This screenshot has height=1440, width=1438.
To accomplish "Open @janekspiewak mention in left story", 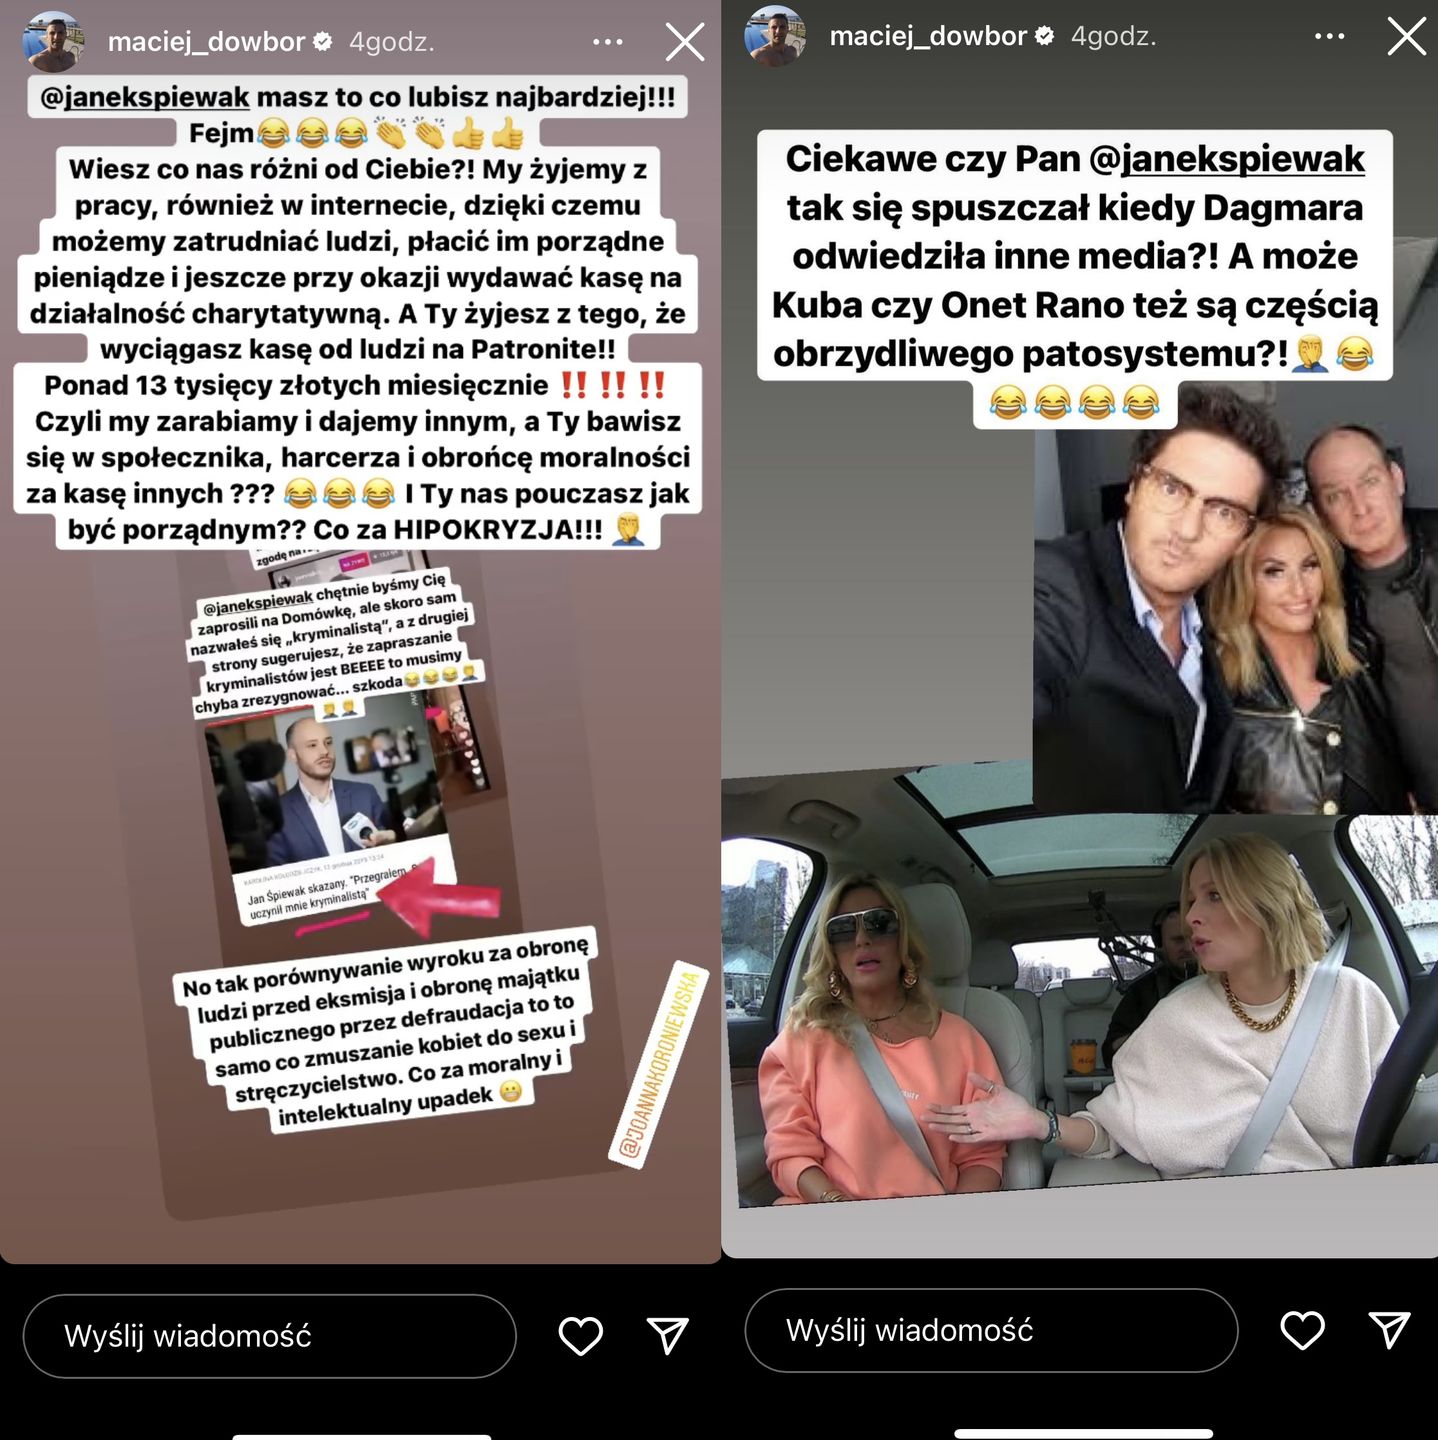I will pyautogui.click(x=145, y=97).
